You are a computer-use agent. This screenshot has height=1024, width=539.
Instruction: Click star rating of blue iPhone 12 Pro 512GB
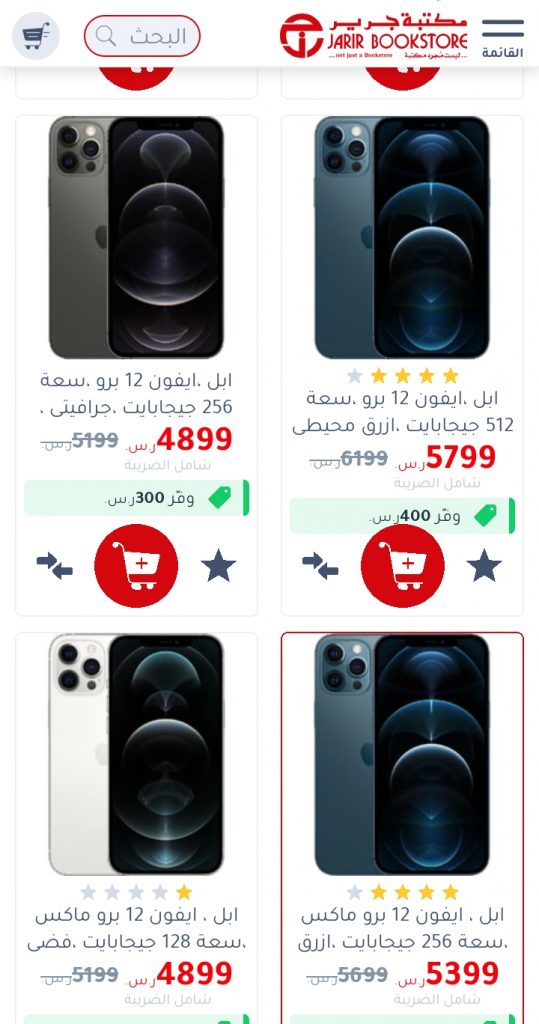(x=402, y=376)
